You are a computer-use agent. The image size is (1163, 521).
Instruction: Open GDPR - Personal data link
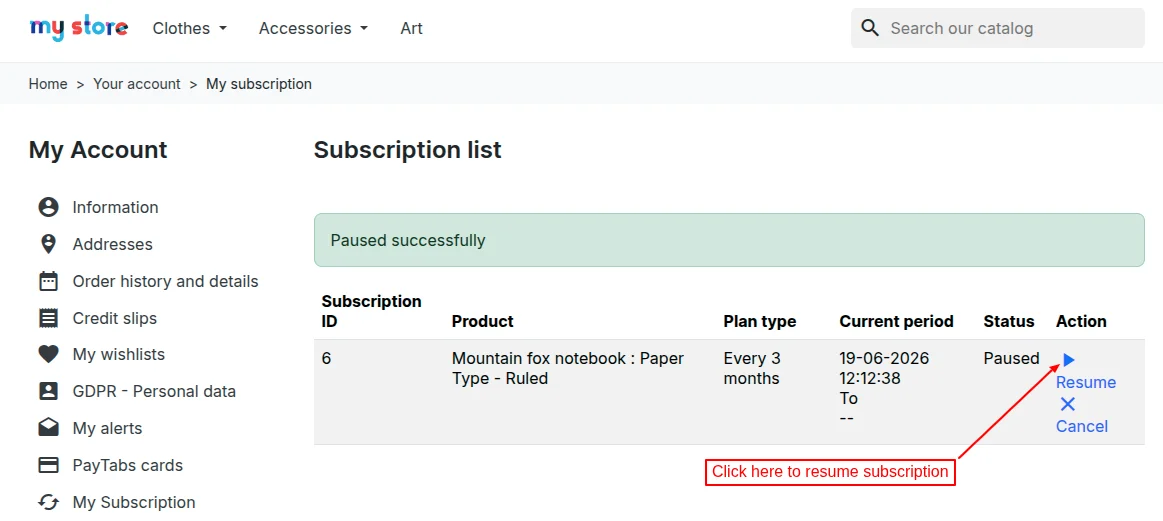(154, 391)
